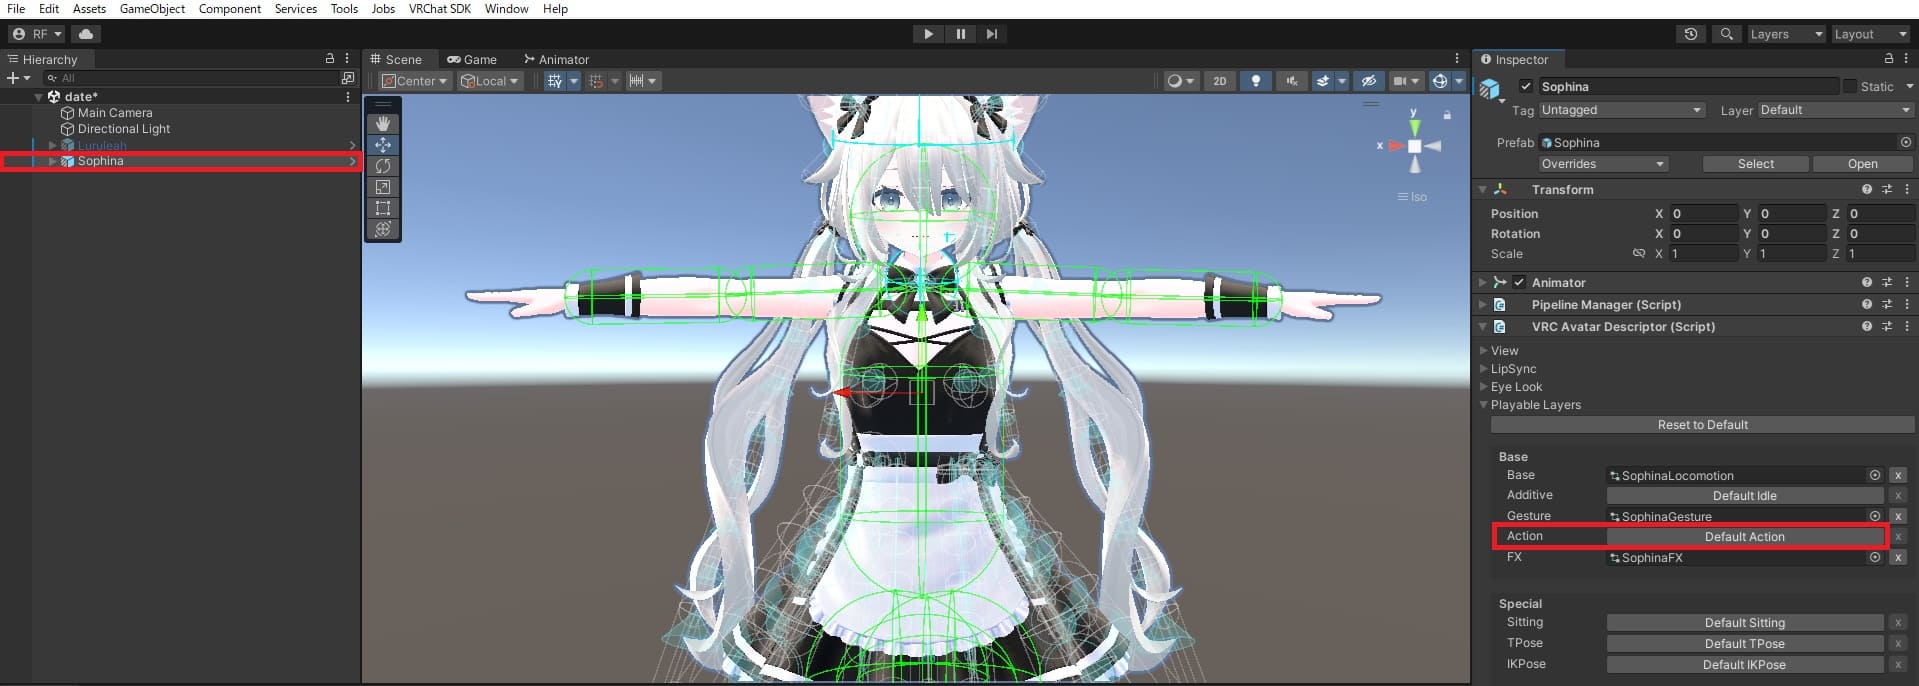
Task: Open the undo history icon
Action: (1690, 34)
